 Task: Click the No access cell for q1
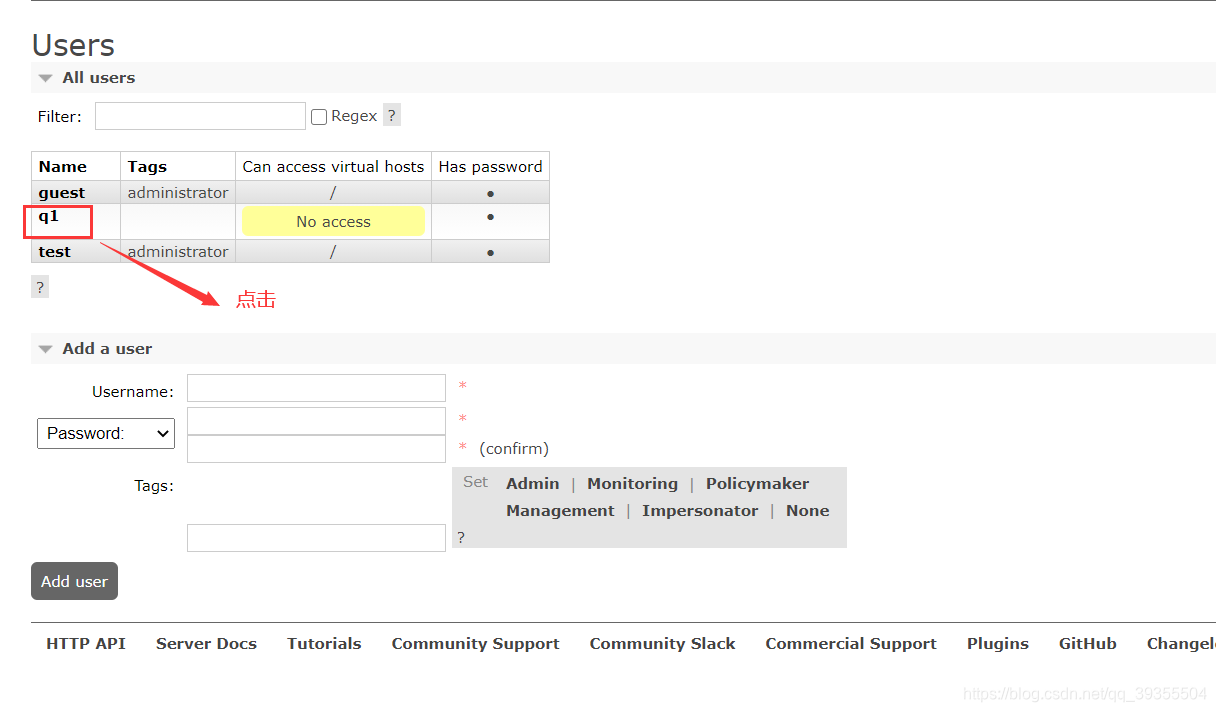(x=333, y=222)
